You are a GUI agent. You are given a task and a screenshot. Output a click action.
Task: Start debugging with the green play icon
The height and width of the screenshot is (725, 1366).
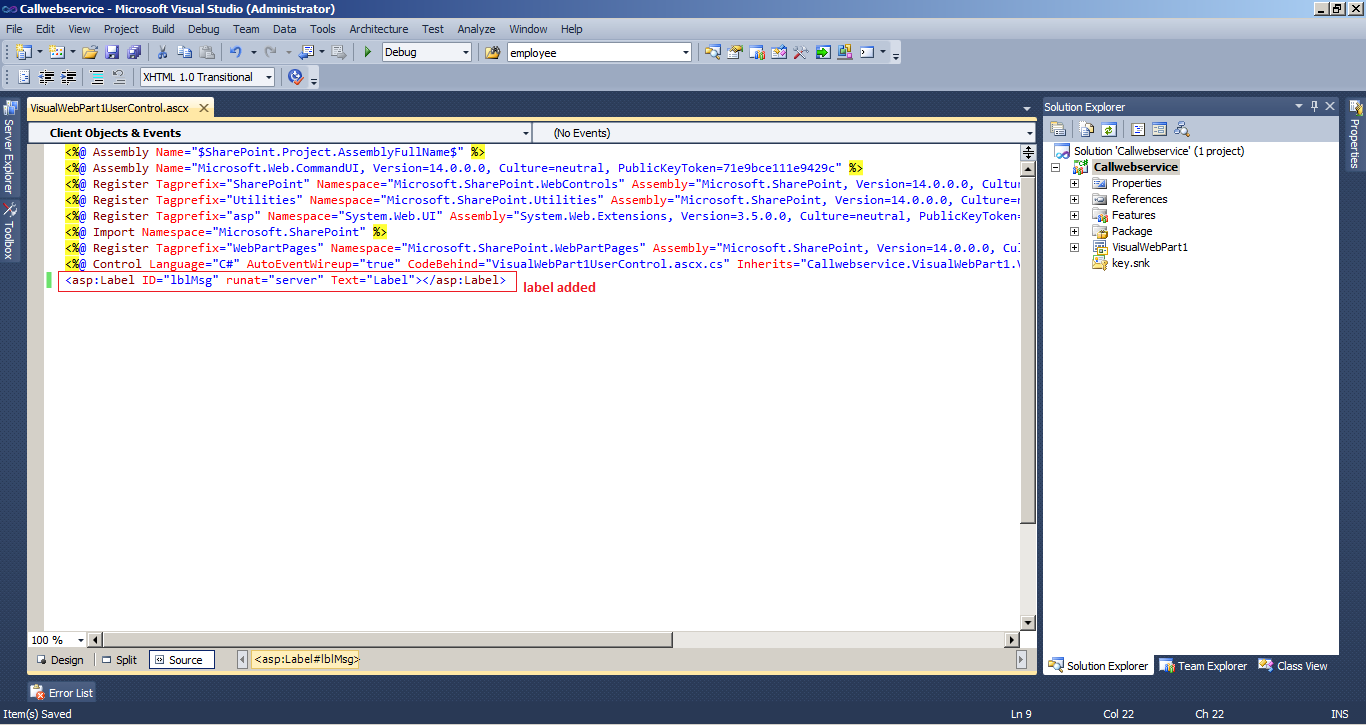tap(368, 52)
